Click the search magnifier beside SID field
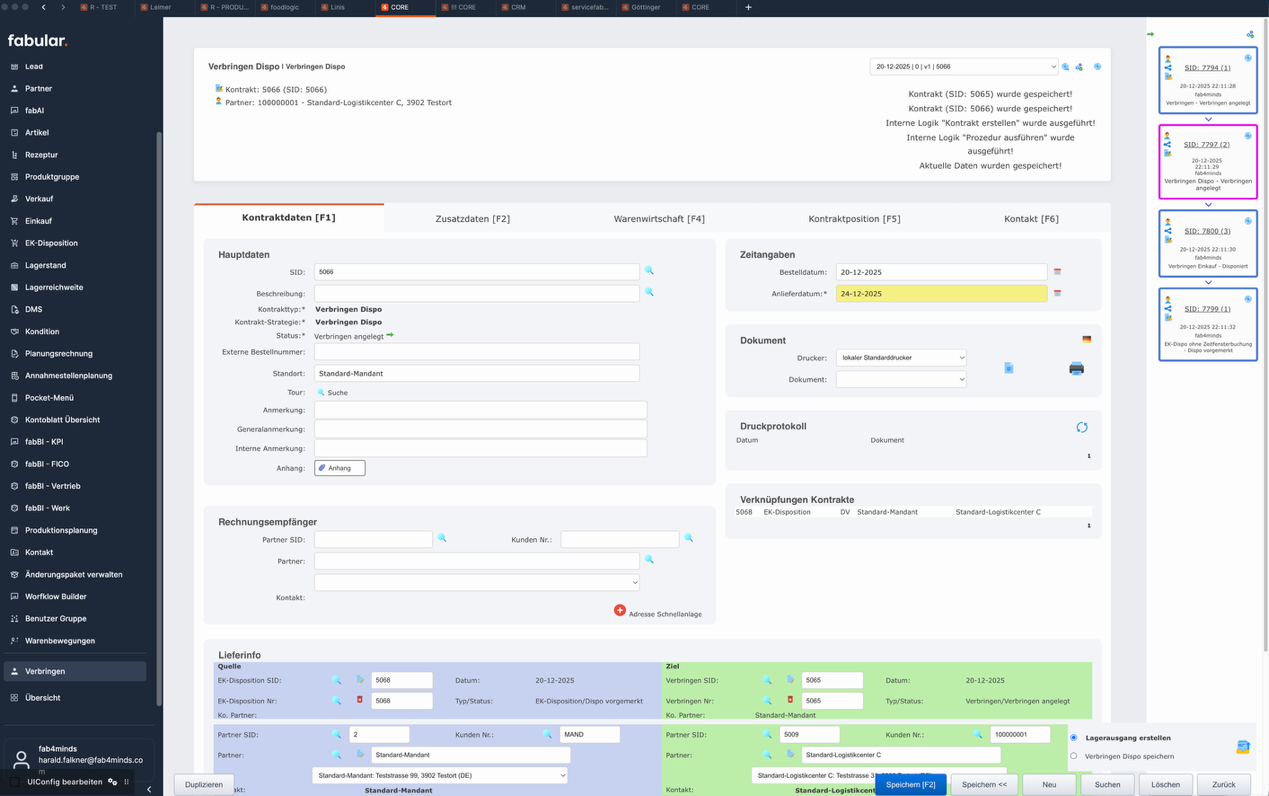 point(649,271)
